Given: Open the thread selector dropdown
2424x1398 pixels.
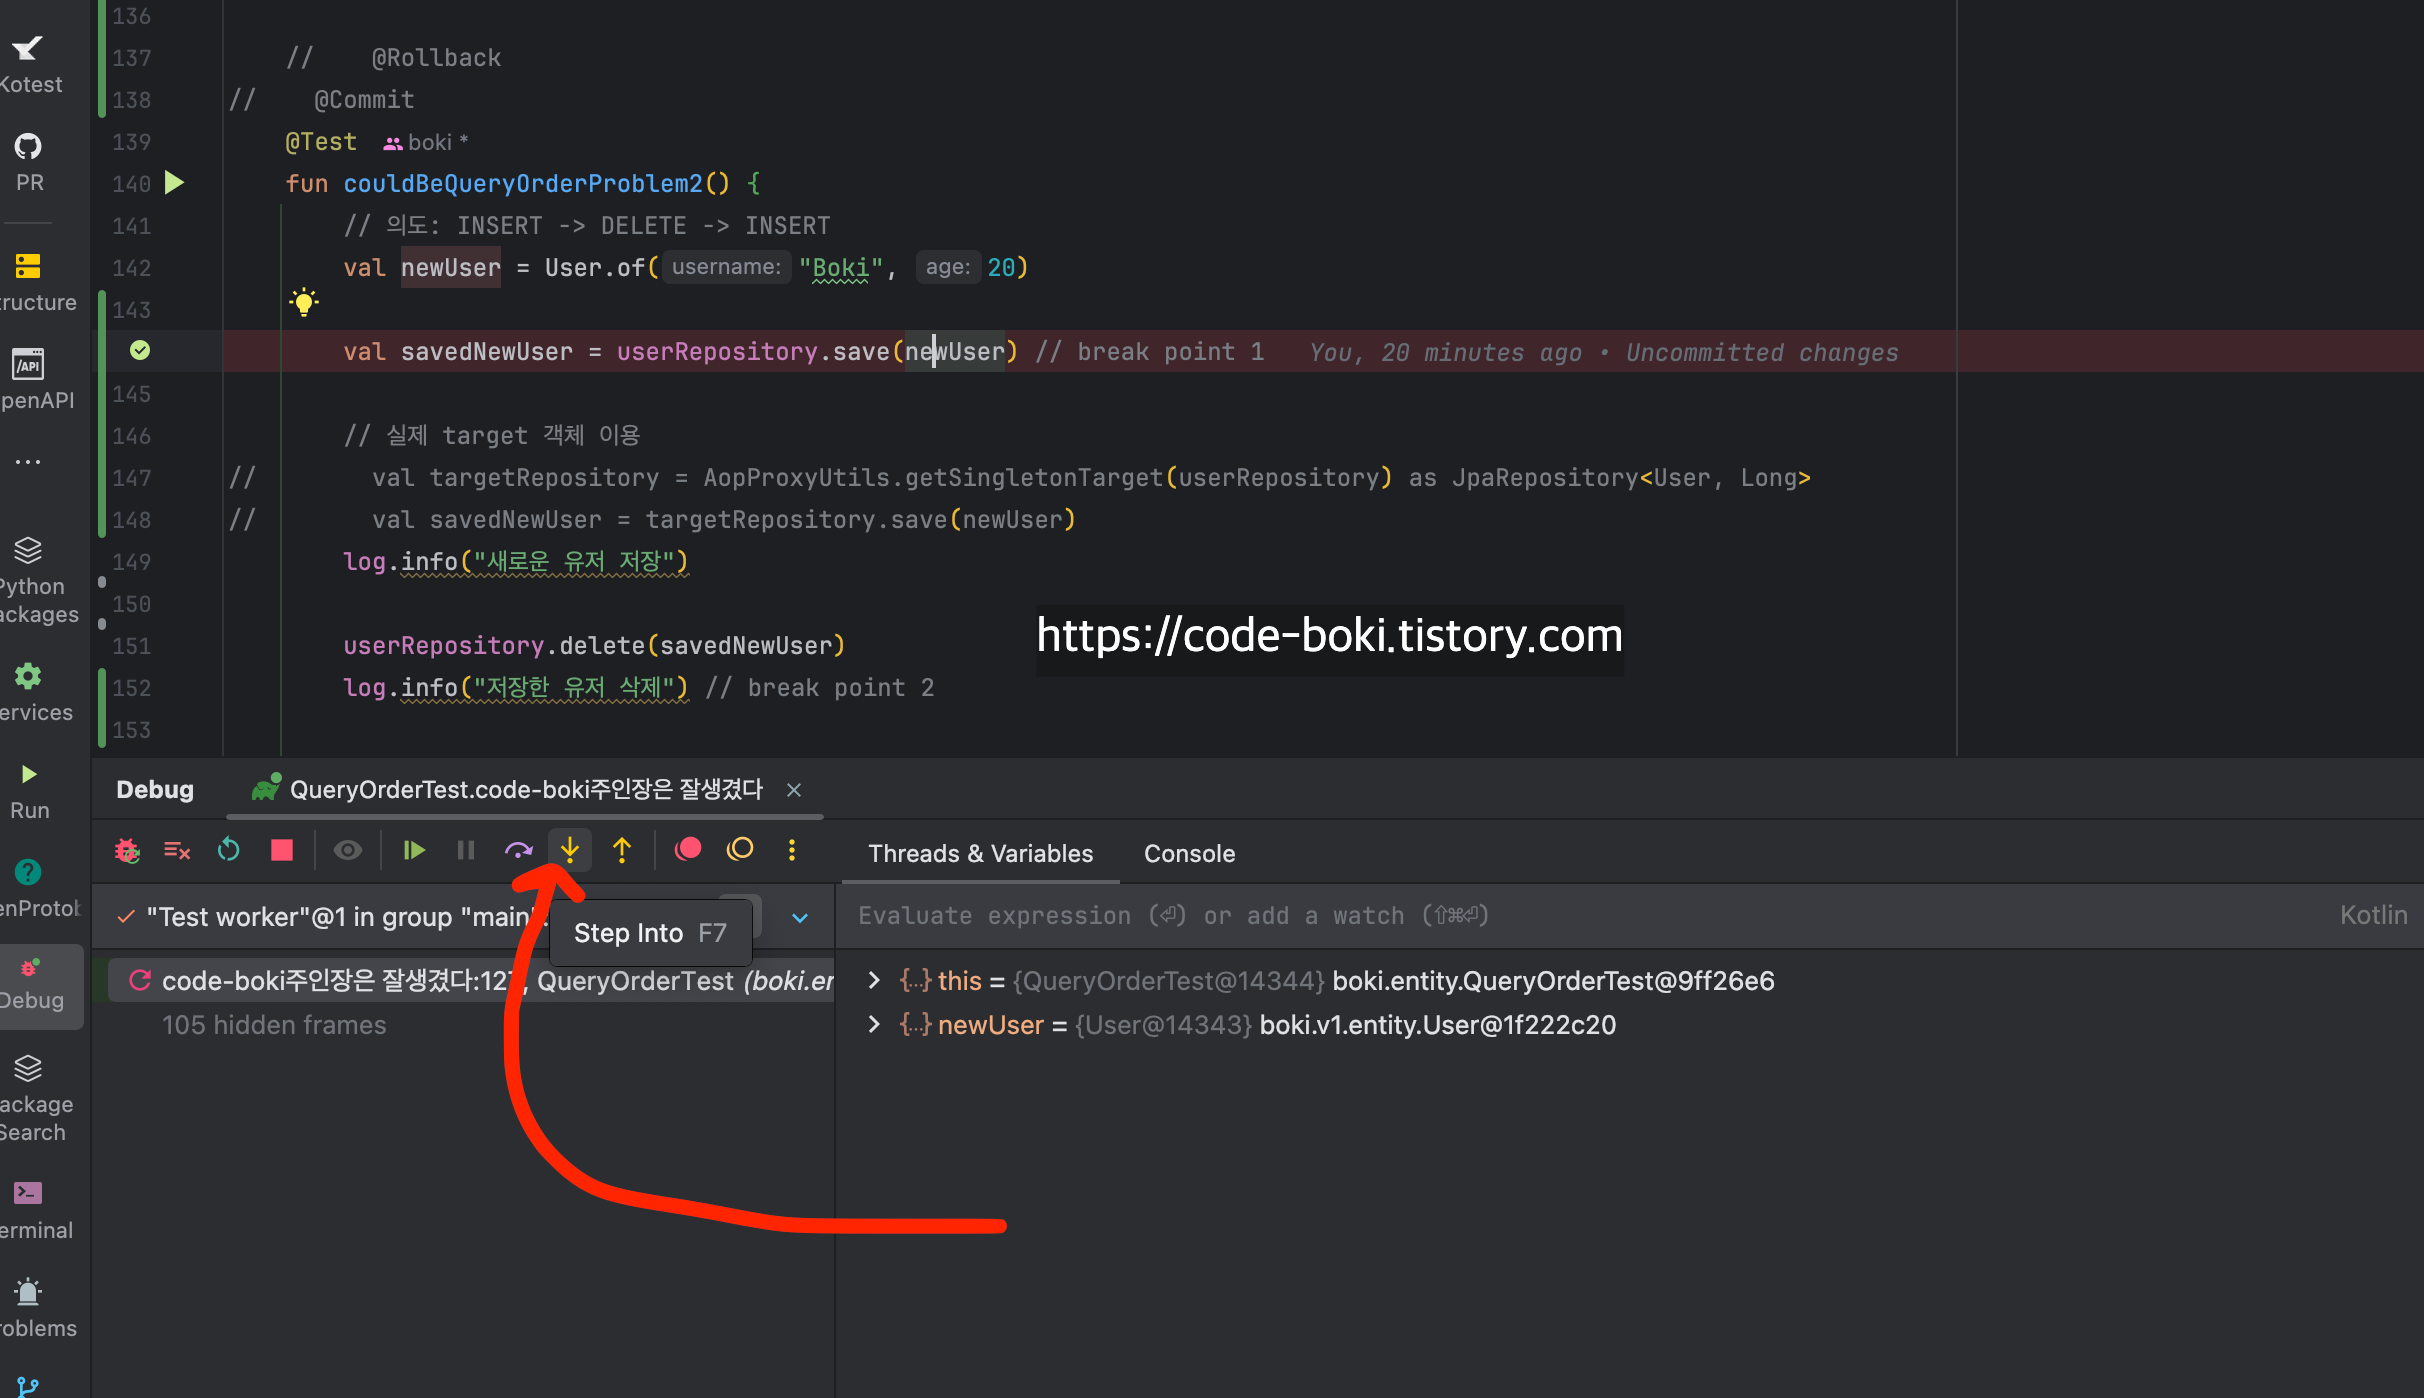Looking at the screenshot, I should tap(800, 917).
